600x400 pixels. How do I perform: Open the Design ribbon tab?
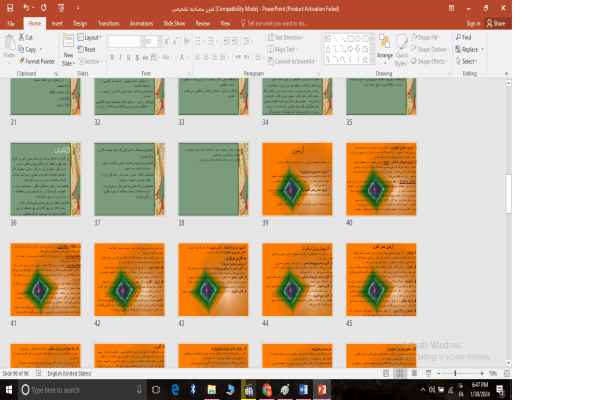tap(80, 21)
